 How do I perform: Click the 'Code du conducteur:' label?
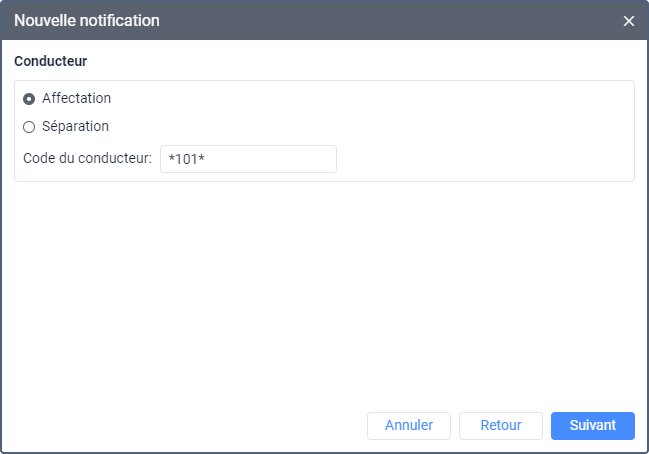coord(87,159)
